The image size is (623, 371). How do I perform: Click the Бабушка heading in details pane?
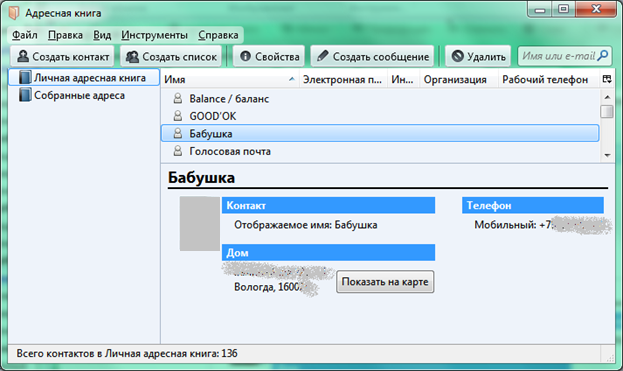pyautogui.click(x=201, y=178)
